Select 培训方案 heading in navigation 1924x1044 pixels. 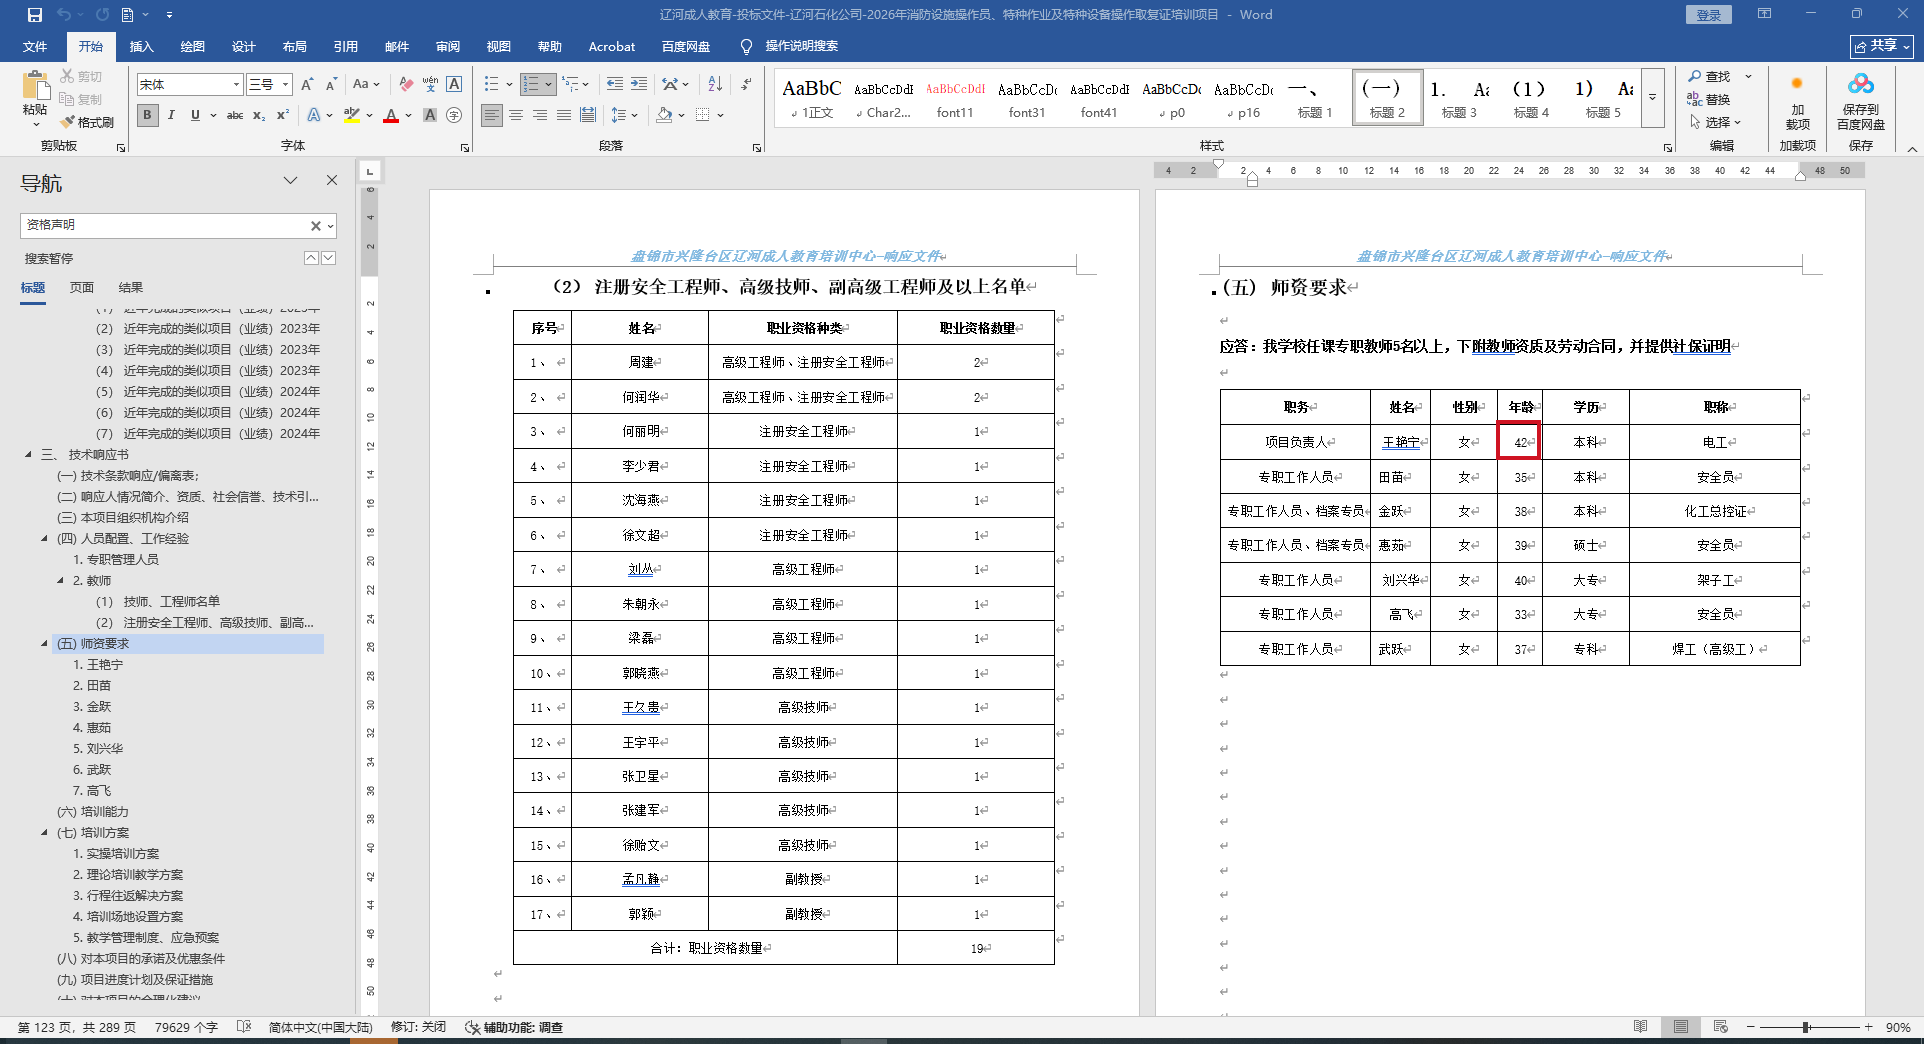click(94, 833)
